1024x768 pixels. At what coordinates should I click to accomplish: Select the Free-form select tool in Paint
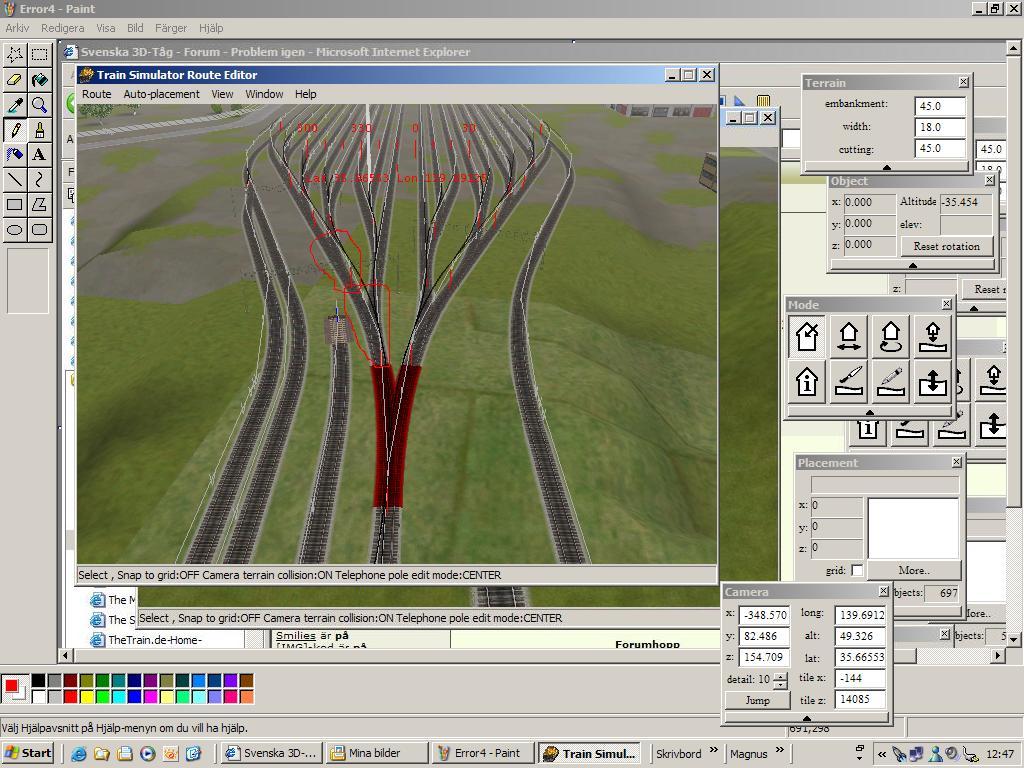(15, 55)
